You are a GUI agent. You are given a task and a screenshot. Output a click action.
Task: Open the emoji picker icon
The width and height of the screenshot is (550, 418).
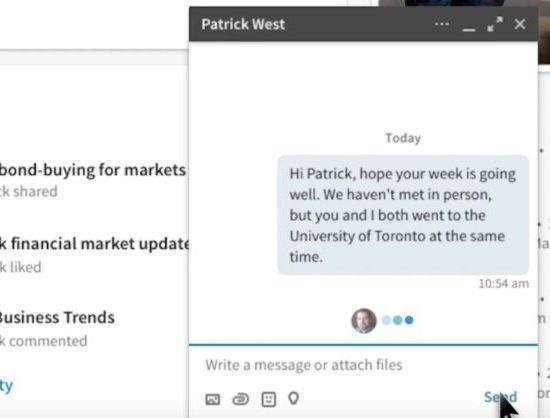pos(269,399)
